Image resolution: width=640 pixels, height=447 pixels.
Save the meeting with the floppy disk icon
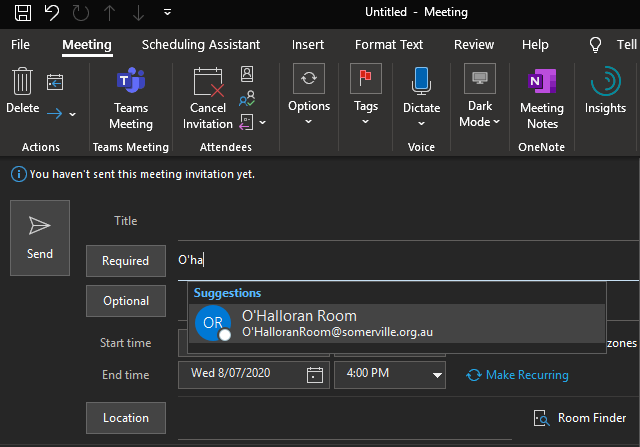point(23,13)
